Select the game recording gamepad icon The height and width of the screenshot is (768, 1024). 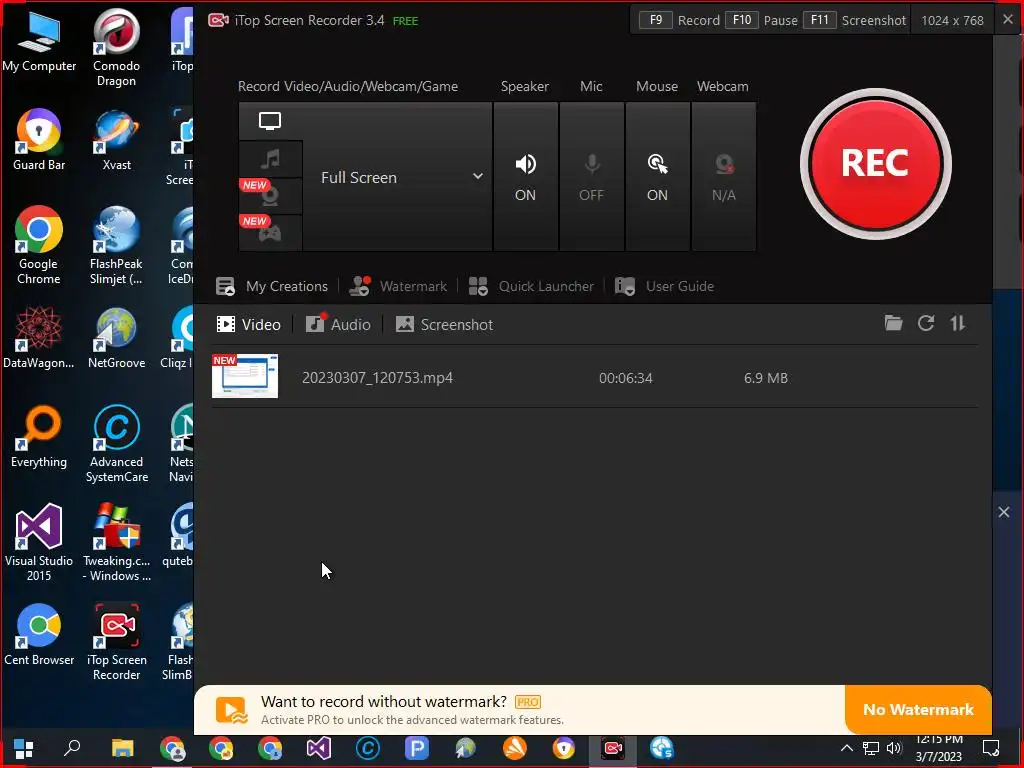[270, 232]
